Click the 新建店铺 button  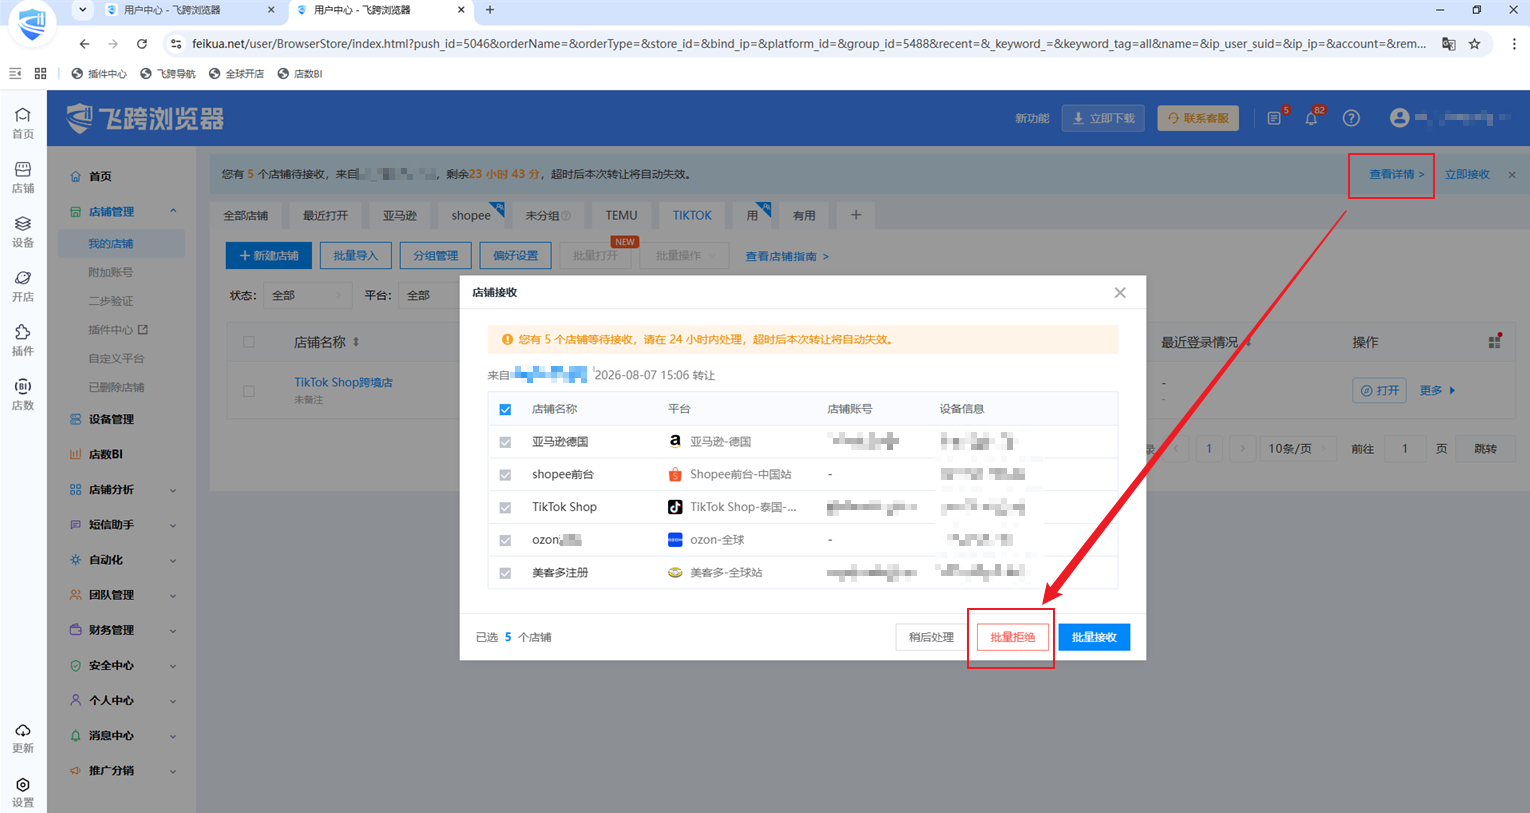click(269, 256)
